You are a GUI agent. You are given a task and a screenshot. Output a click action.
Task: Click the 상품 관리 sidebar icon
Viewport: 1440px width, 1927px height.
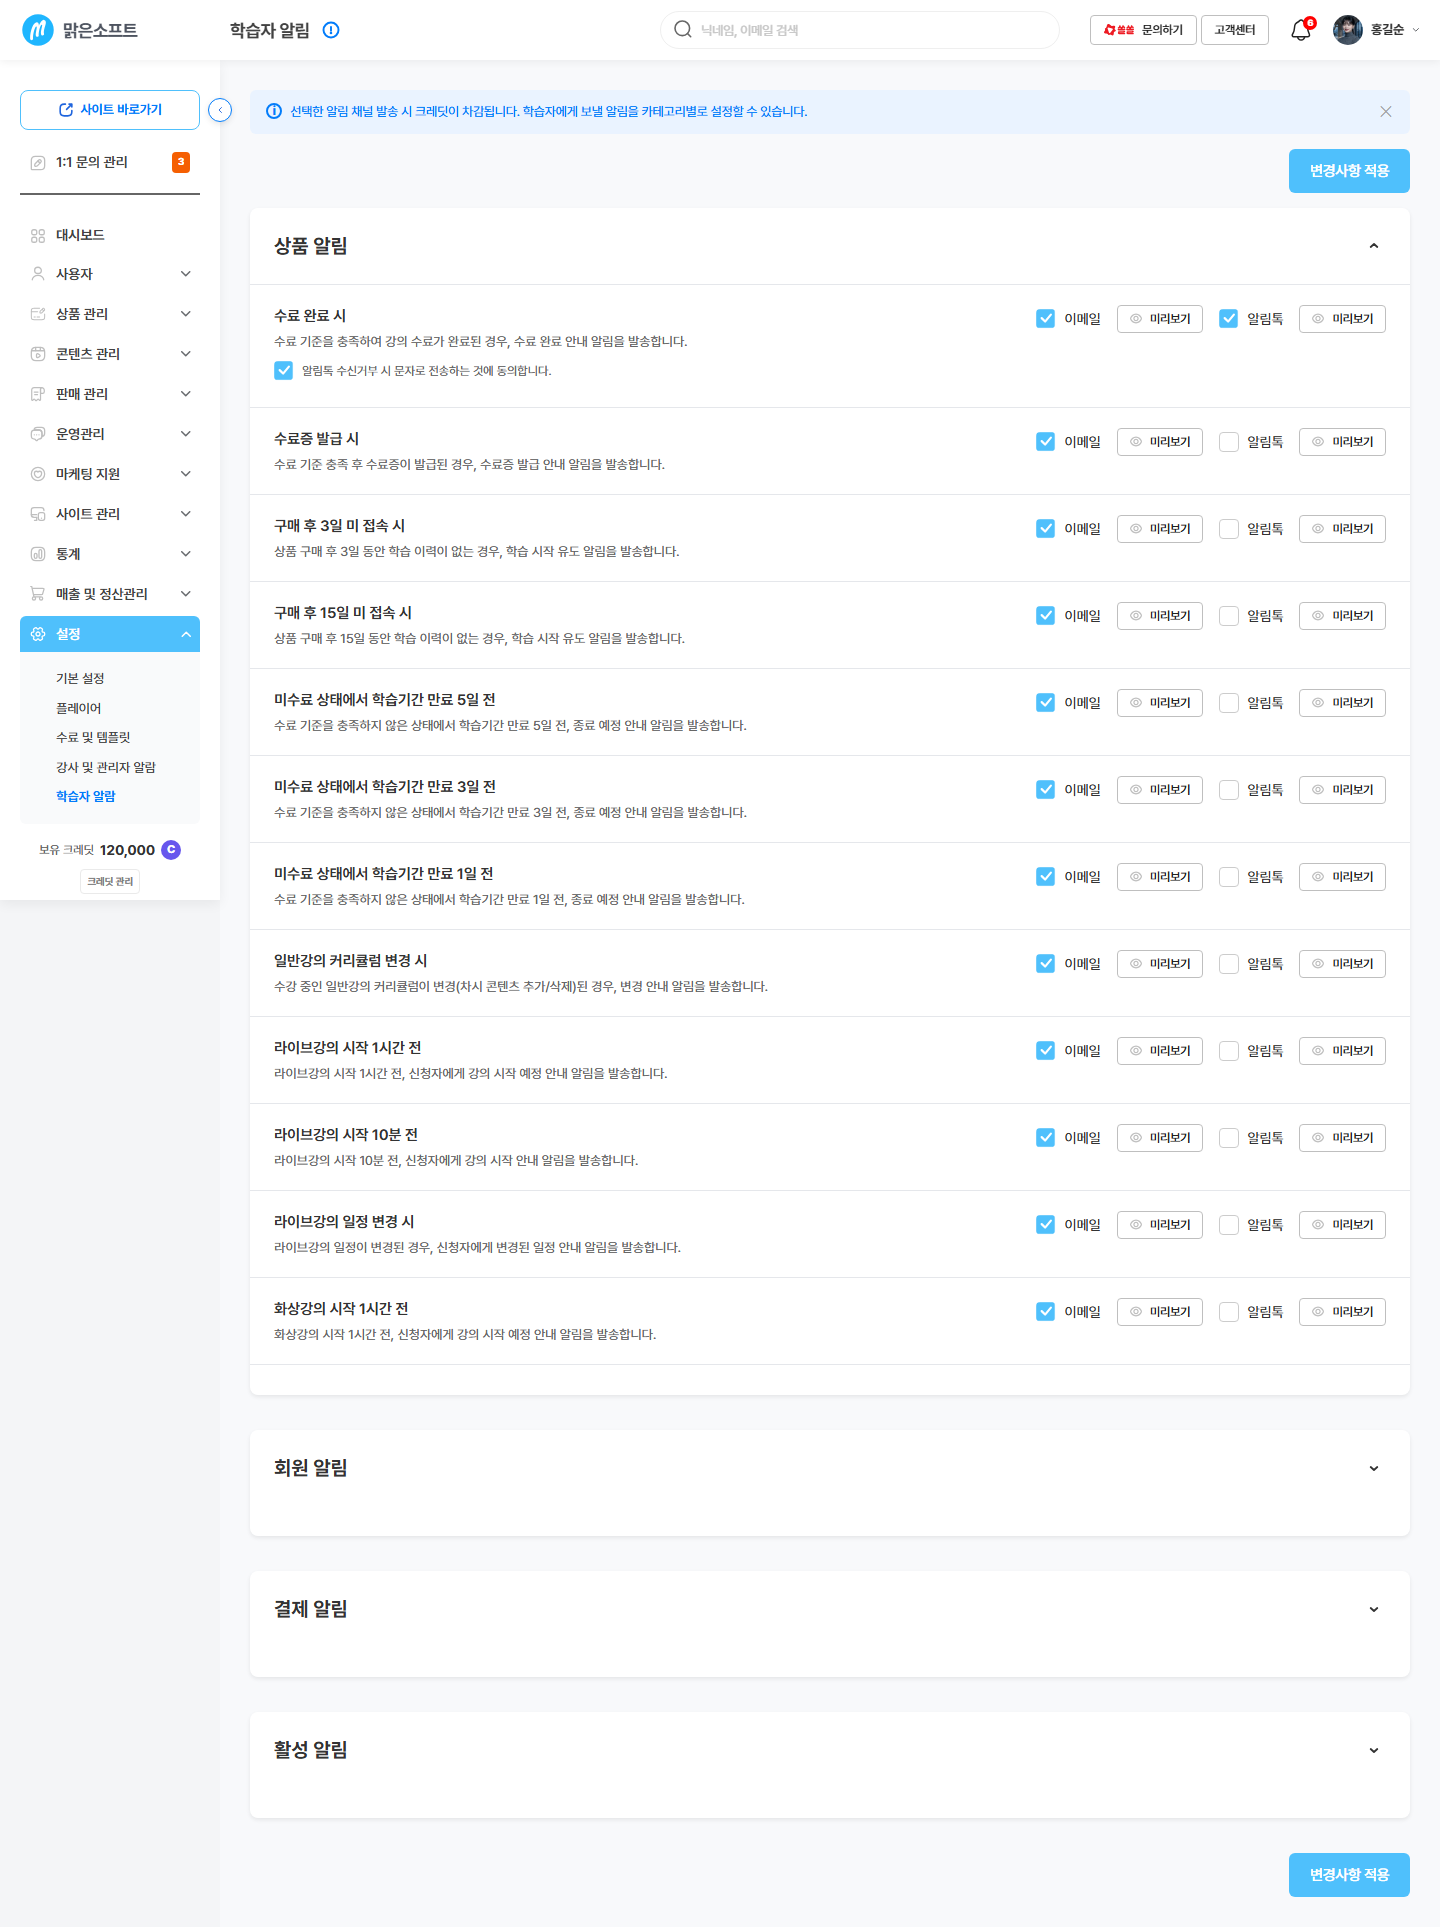pyautogui.click(x=38, y=314)
